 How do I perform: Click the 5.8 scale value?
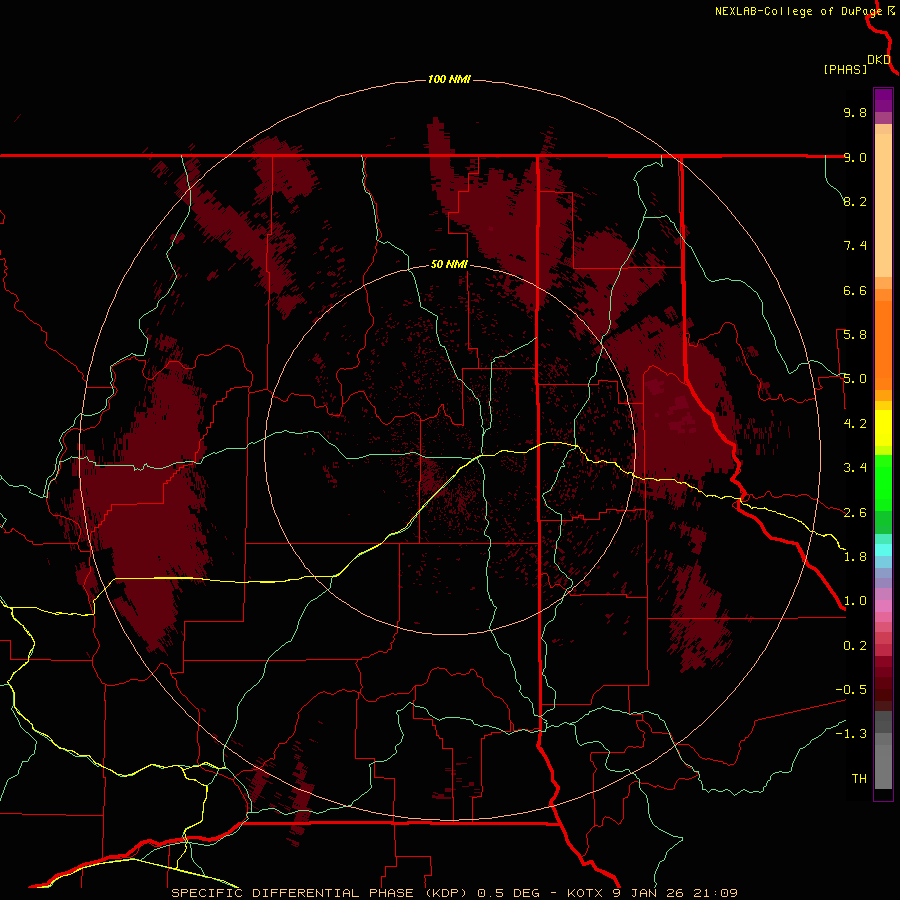(855, 335)
